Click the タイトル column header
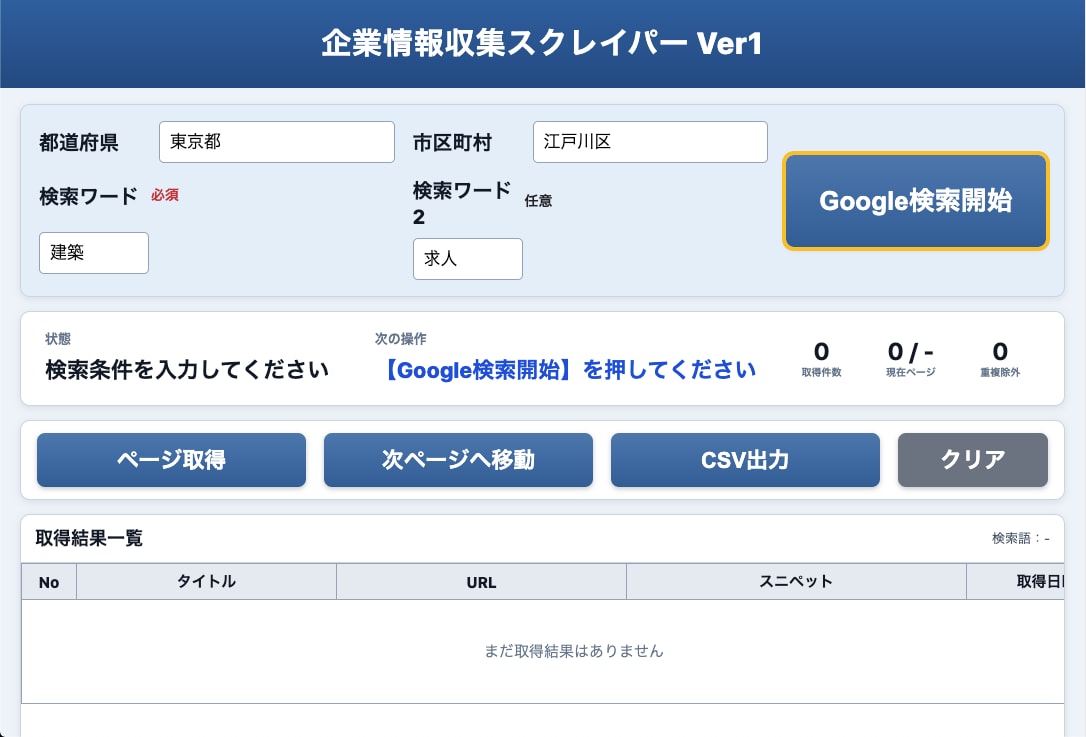Viewport: 1086px width, 737px height. click(x=206, y=582)
